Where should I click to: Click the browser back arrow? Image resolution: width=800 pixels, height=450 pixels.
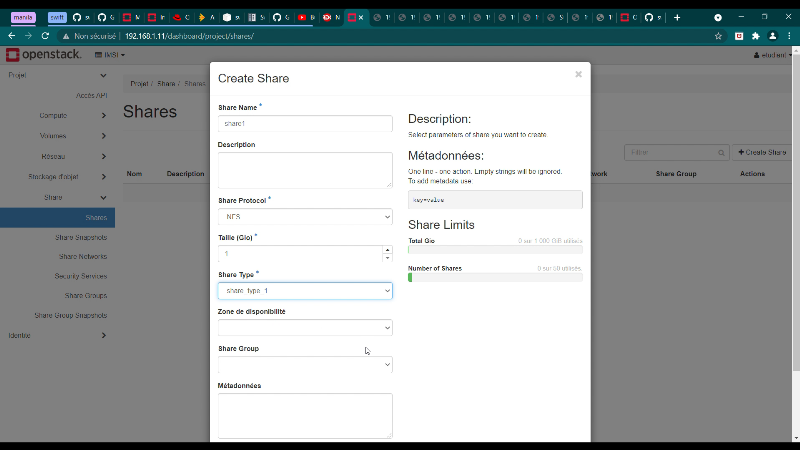(12, 35)
